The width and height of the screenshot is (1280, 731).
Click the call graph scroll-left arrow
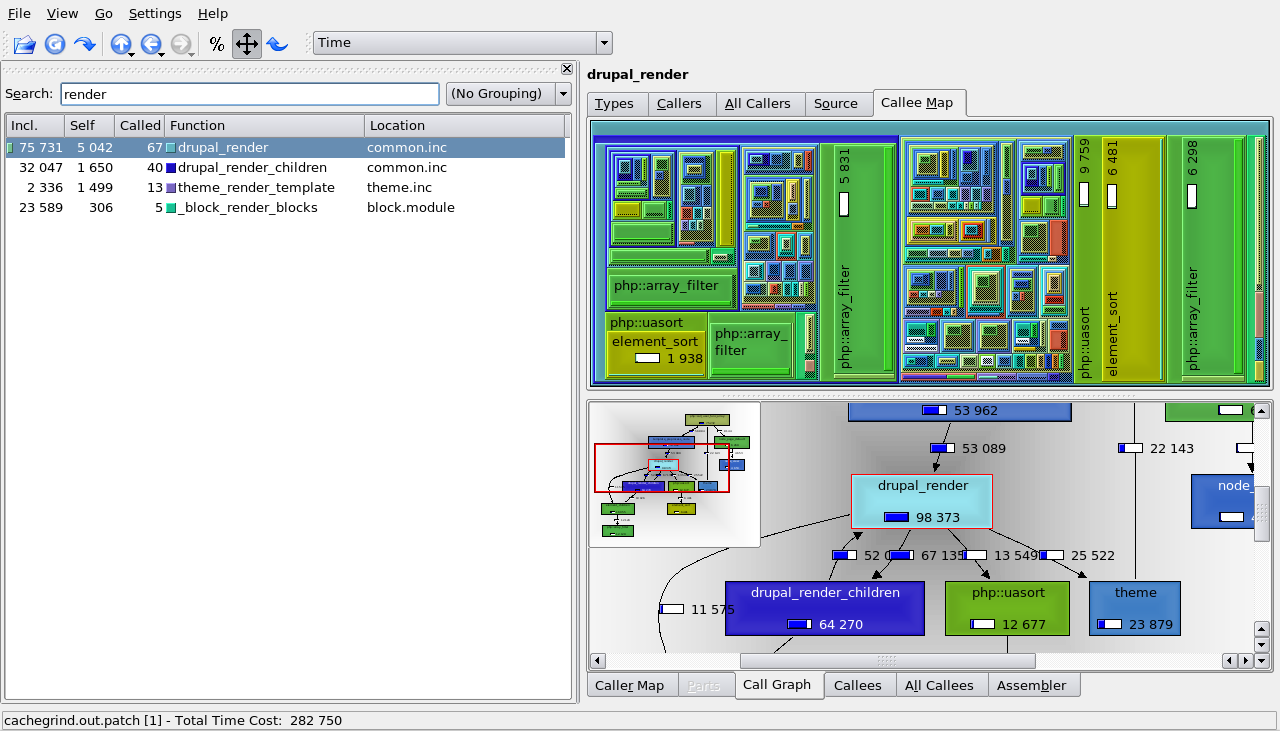(x=598, y=661)
